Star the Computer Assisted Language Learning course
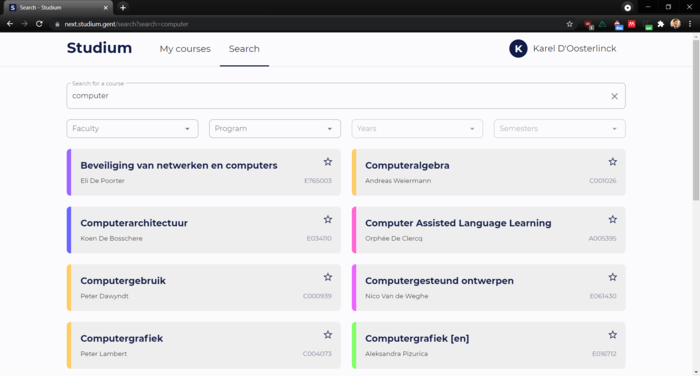Screen dimensions: 700x376 pyautogui.click(x=612, y=219)
